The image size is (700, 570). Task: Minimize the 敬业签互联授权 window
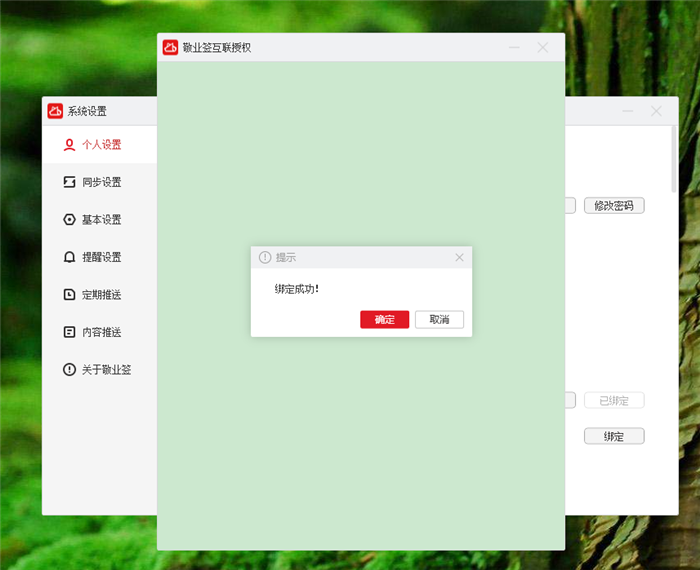click(x=514, y=47)
